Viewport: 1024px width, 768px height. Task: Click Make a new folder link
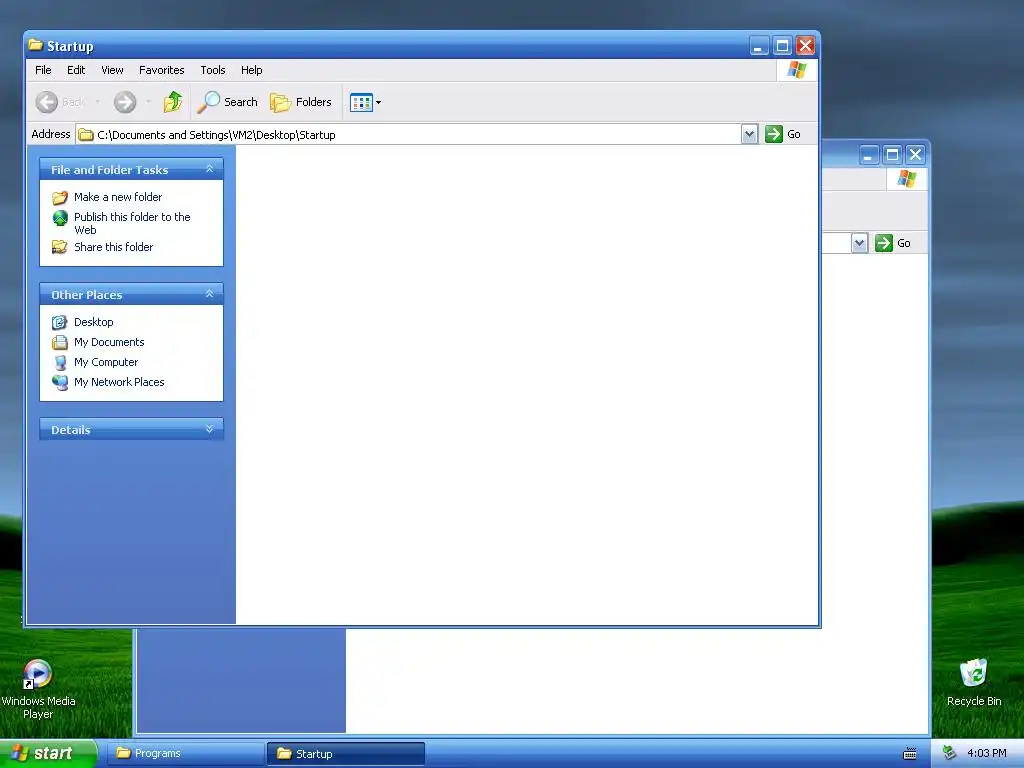tap(118, 197)
